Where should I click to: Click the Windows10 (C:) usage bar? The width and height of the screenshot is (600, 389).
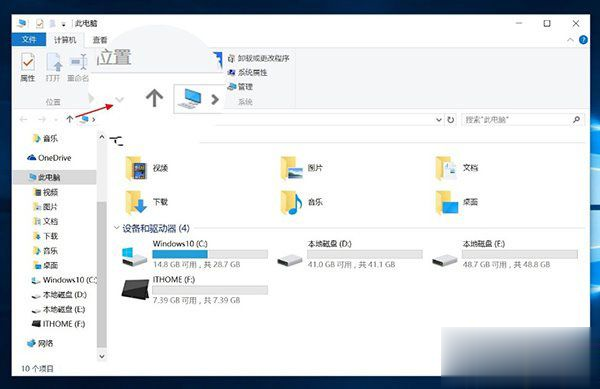click(x=210, y=254)
